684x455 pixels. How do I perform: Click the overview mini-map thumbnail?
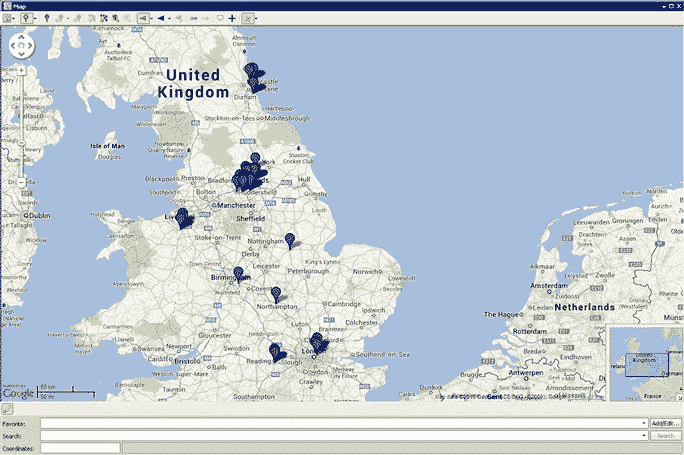(x=646, y=363)
